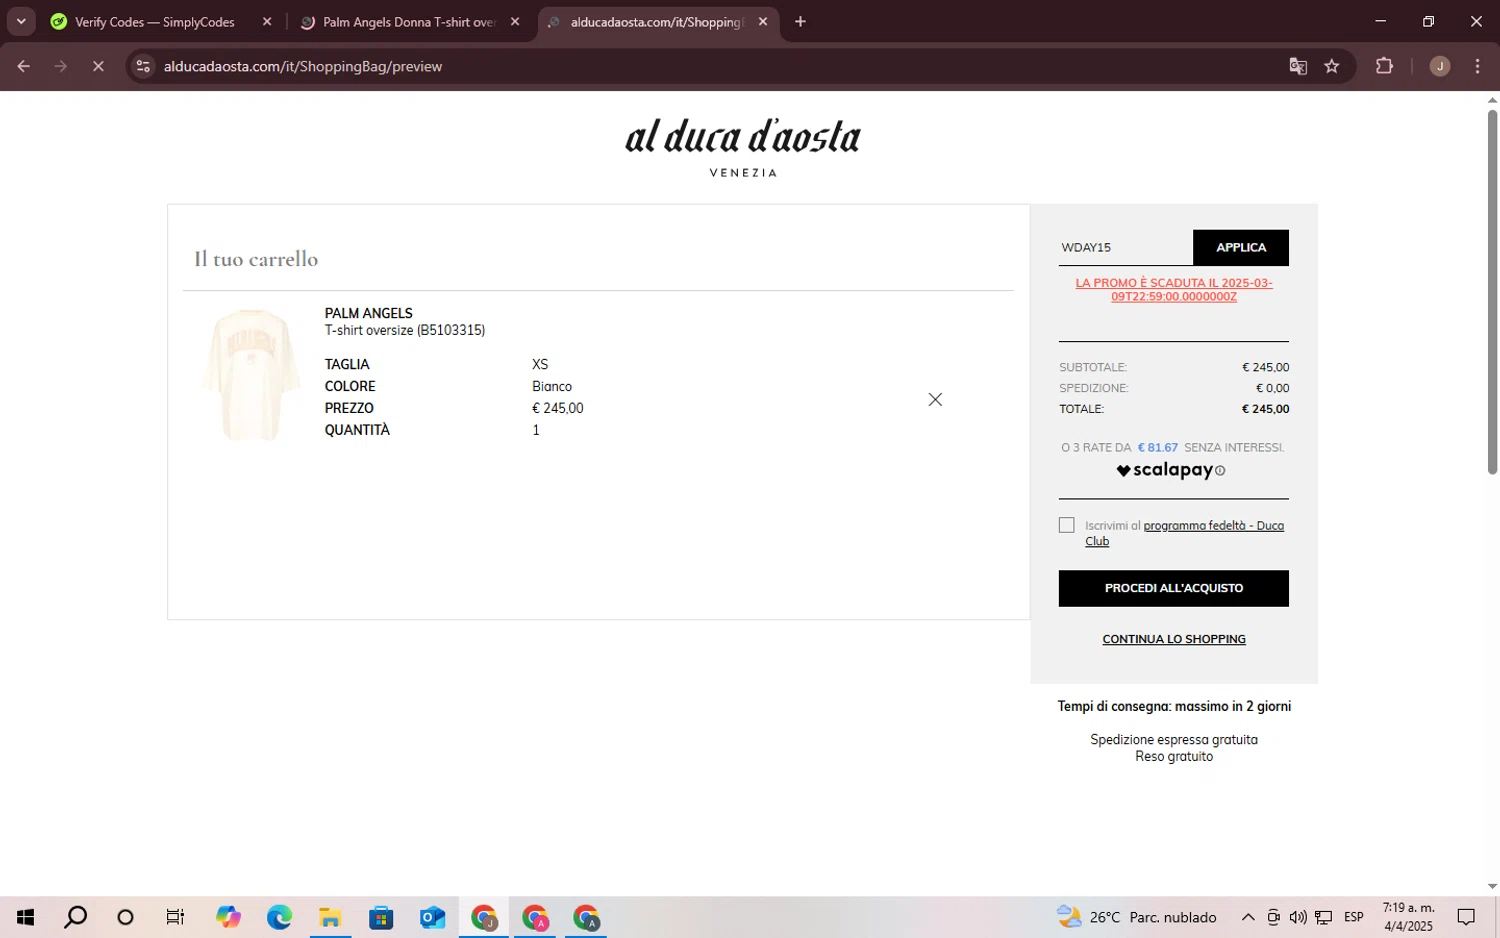The image size is (1500, 938).
Task: Close the Palm Angels Donna tab
Action: pos(515,22)
